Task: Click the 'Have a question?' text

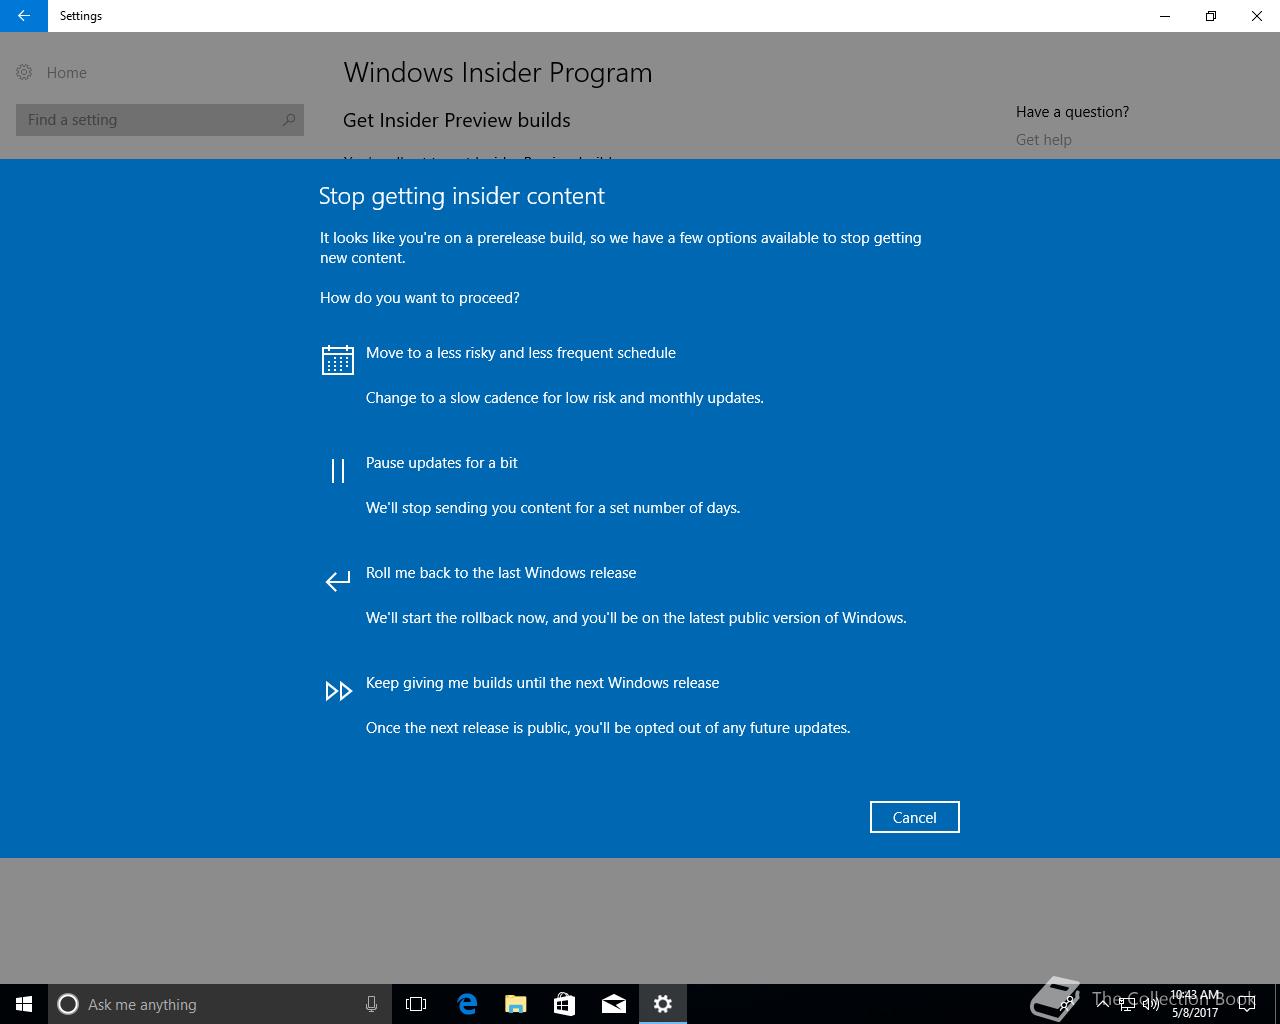Action: (x=1072, y=112)
